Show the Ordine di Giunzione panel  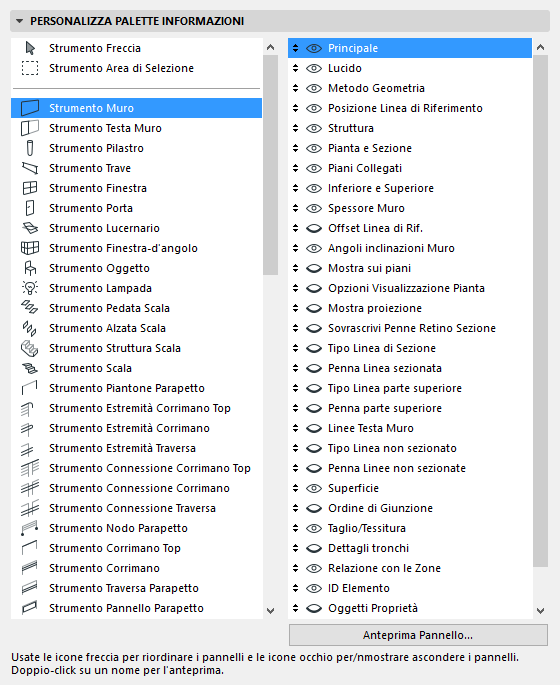(x=314, y=508)
